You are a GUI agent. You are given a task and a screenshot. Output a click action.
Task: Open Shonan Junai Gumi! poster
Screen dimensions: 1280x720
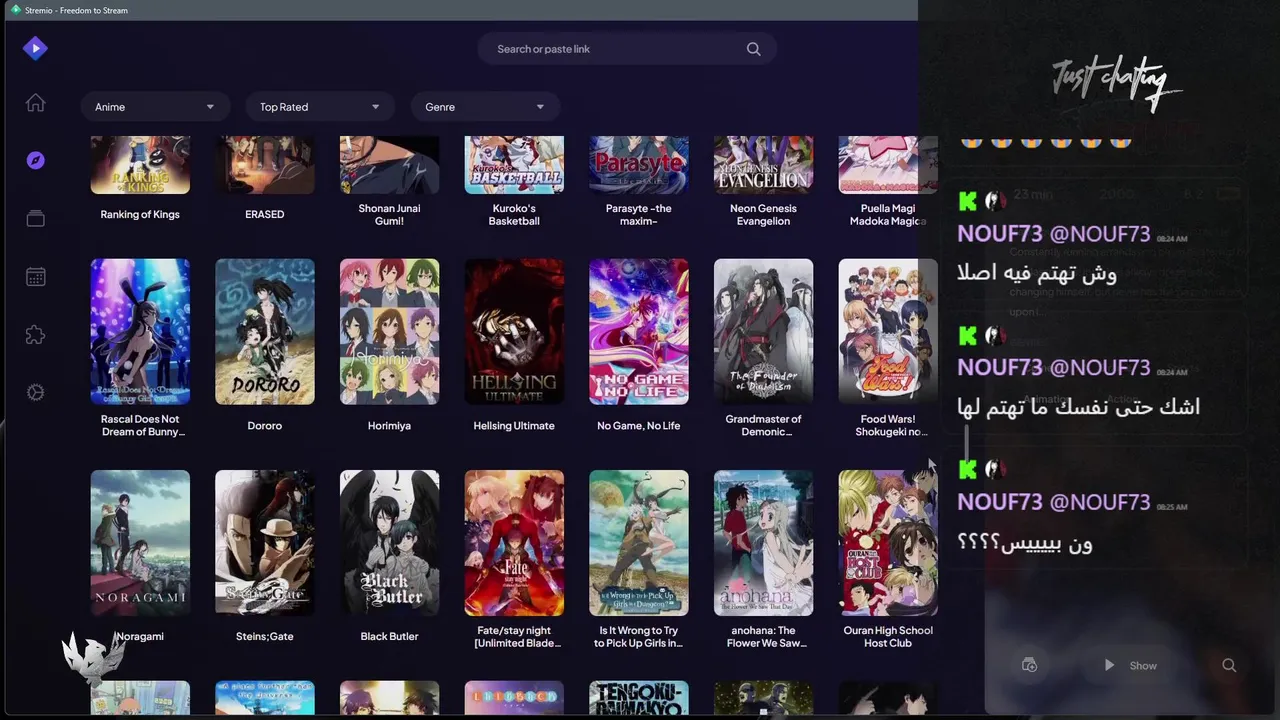389,165
